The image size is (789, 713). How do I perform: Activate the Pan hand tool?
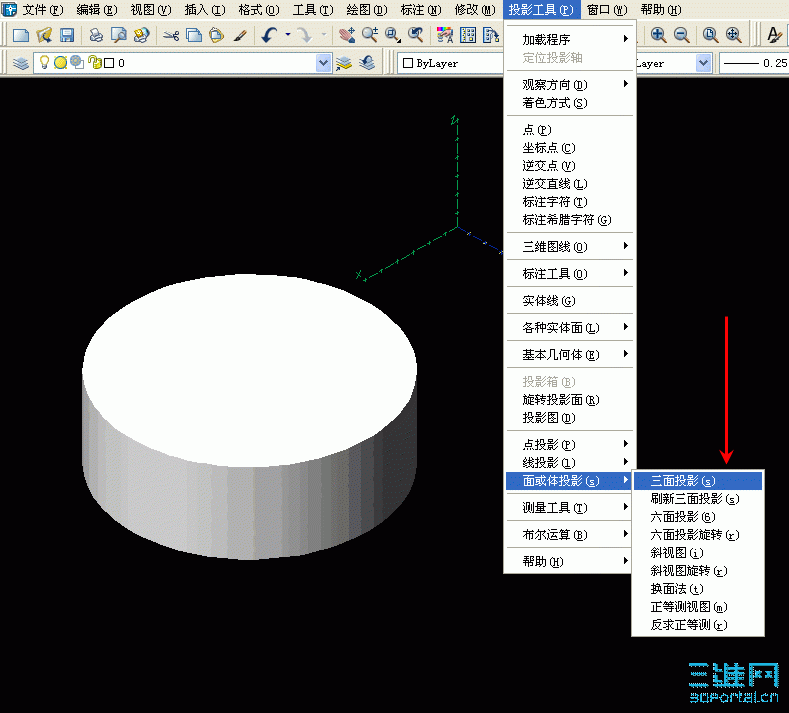pyautogui.click(x=347, y=35)
